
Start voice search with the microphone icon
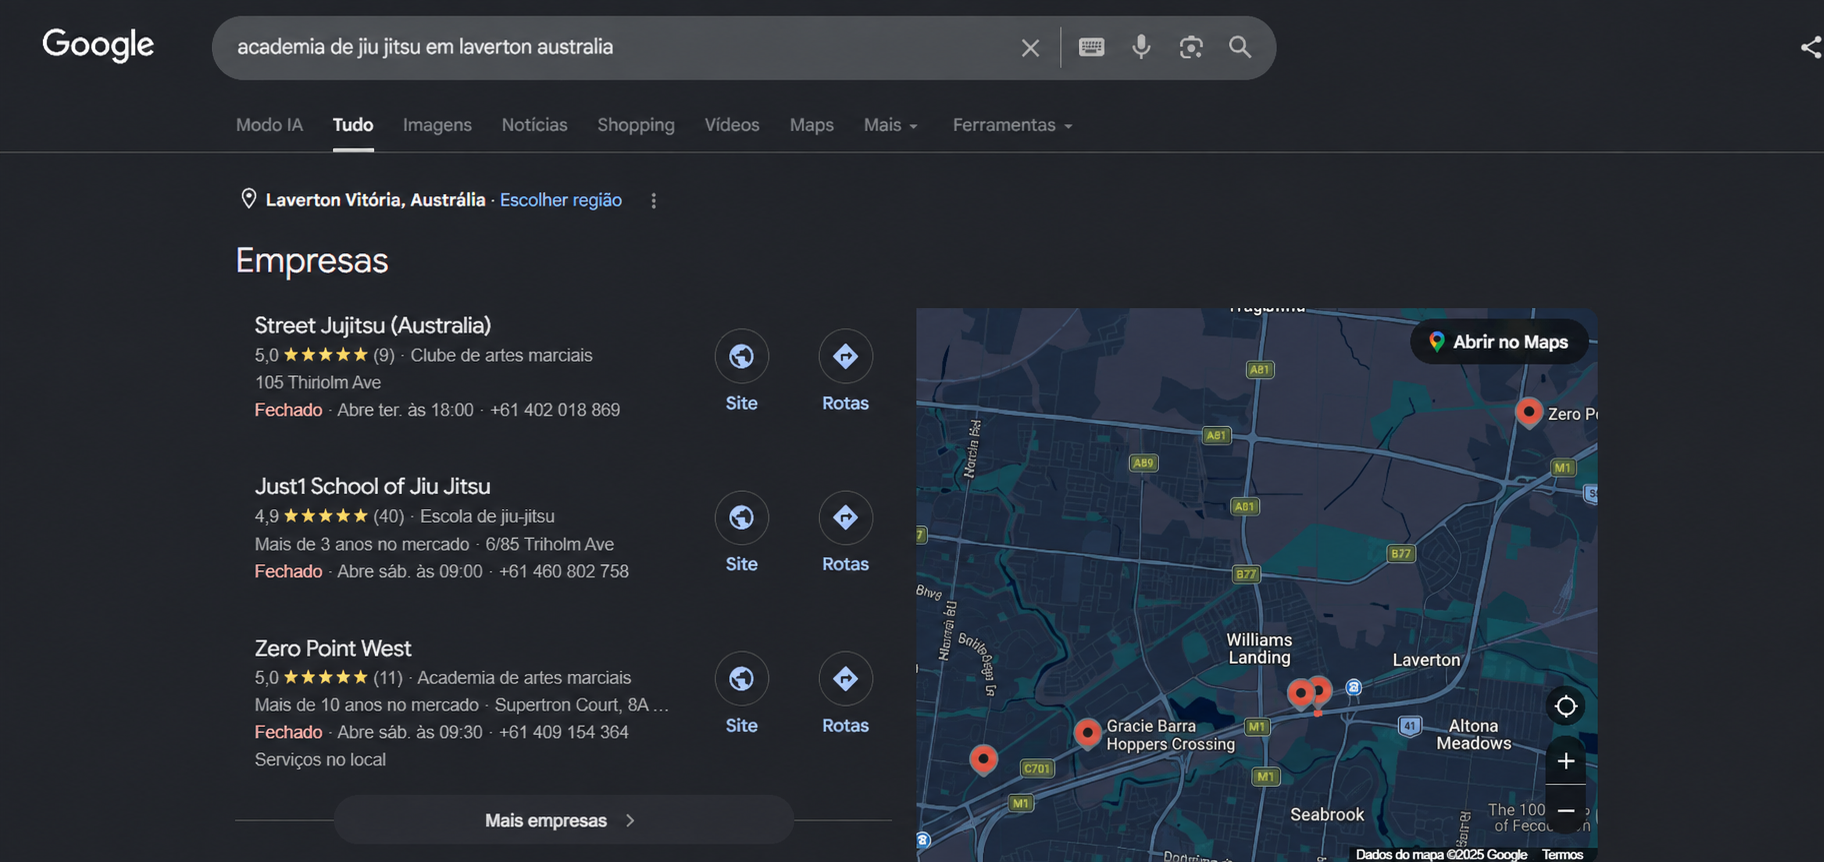pyautogui.click(x=1141, y=47)
